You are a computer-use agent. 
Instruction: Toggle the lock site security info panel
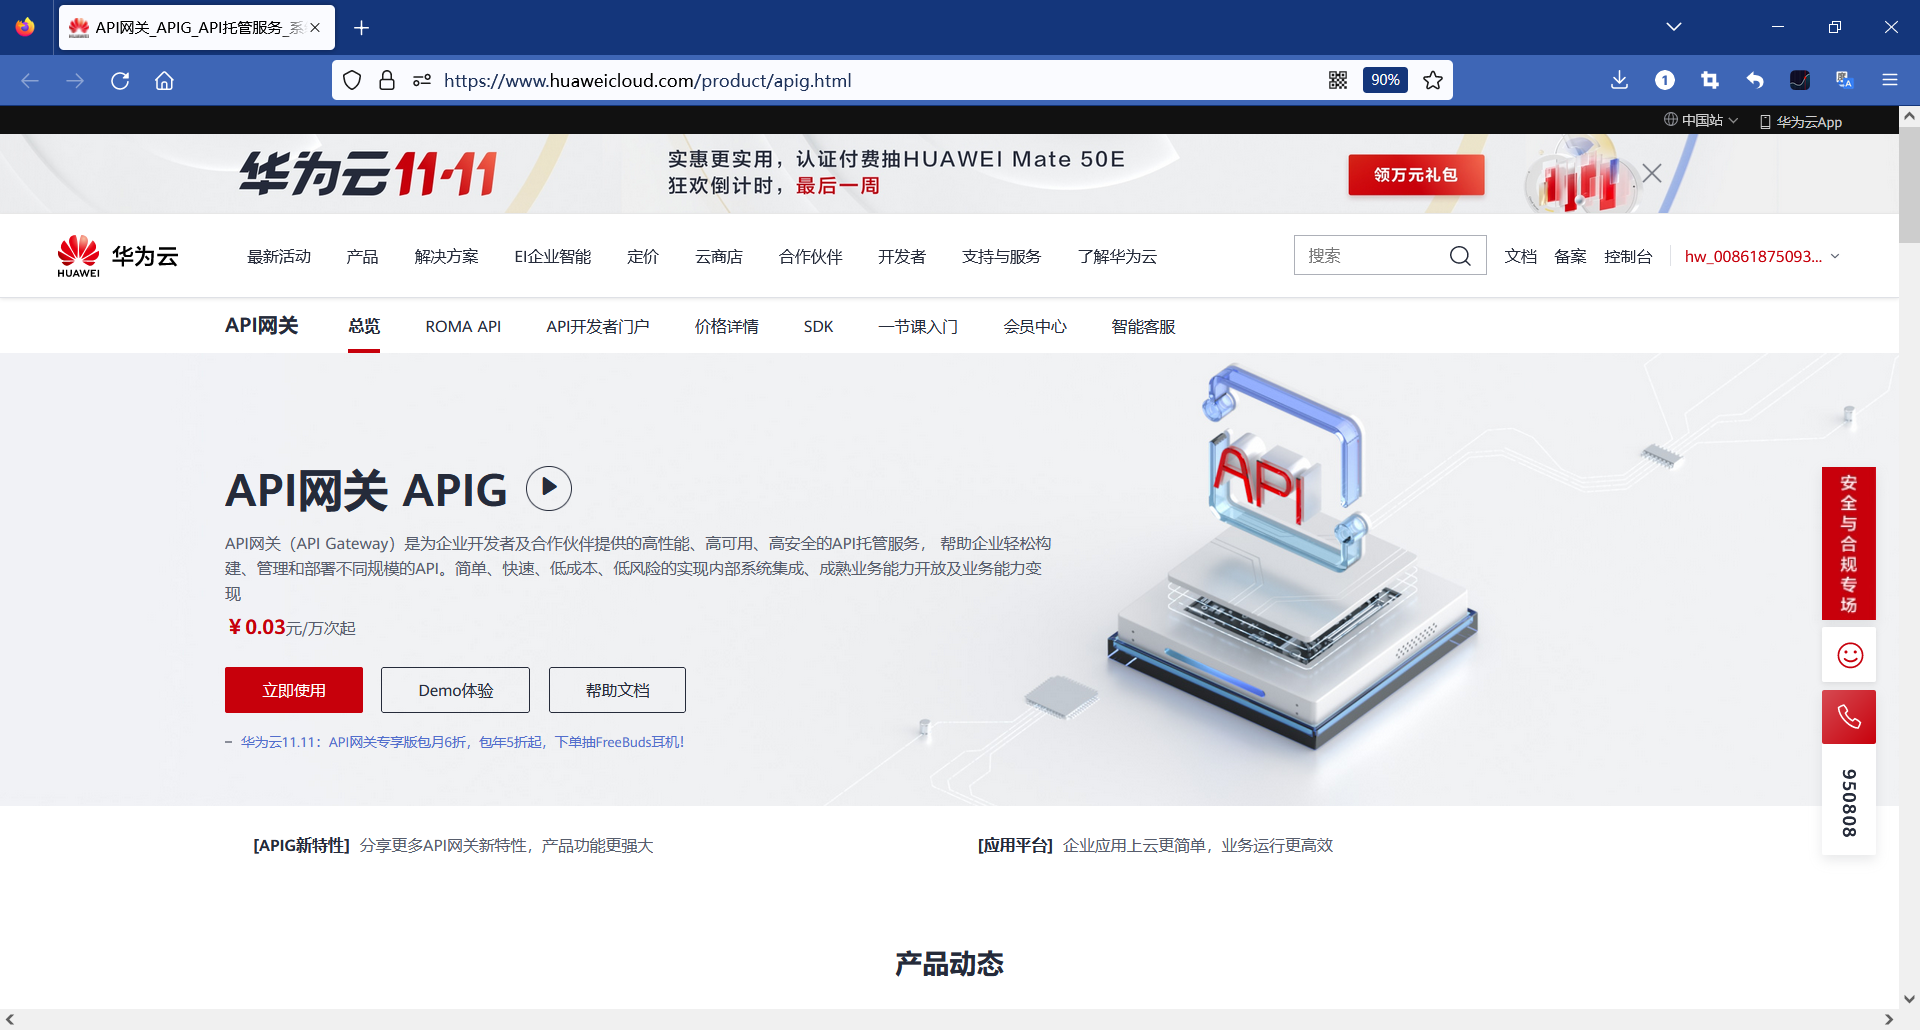[x=387, y=80]
